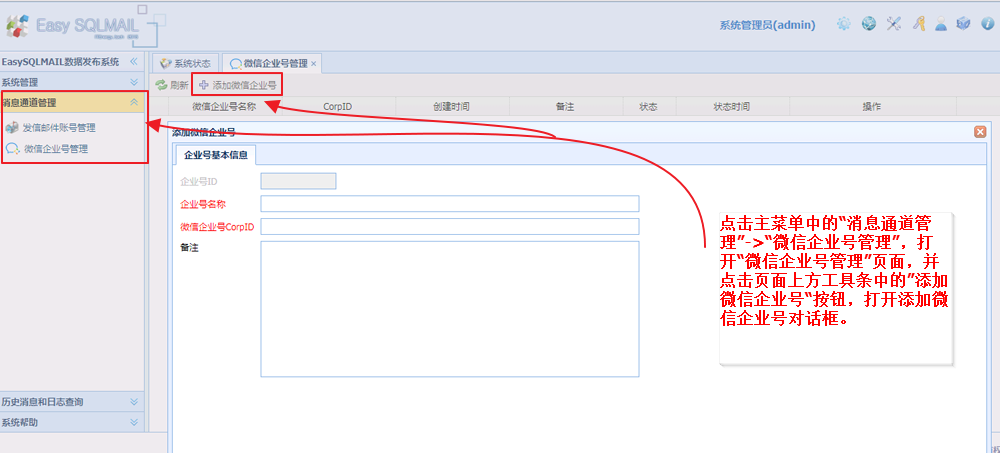Expand the 系统管理 sidebar section
The width and height of the screenshot is (1000, 453).
click(x=133, y=82)
